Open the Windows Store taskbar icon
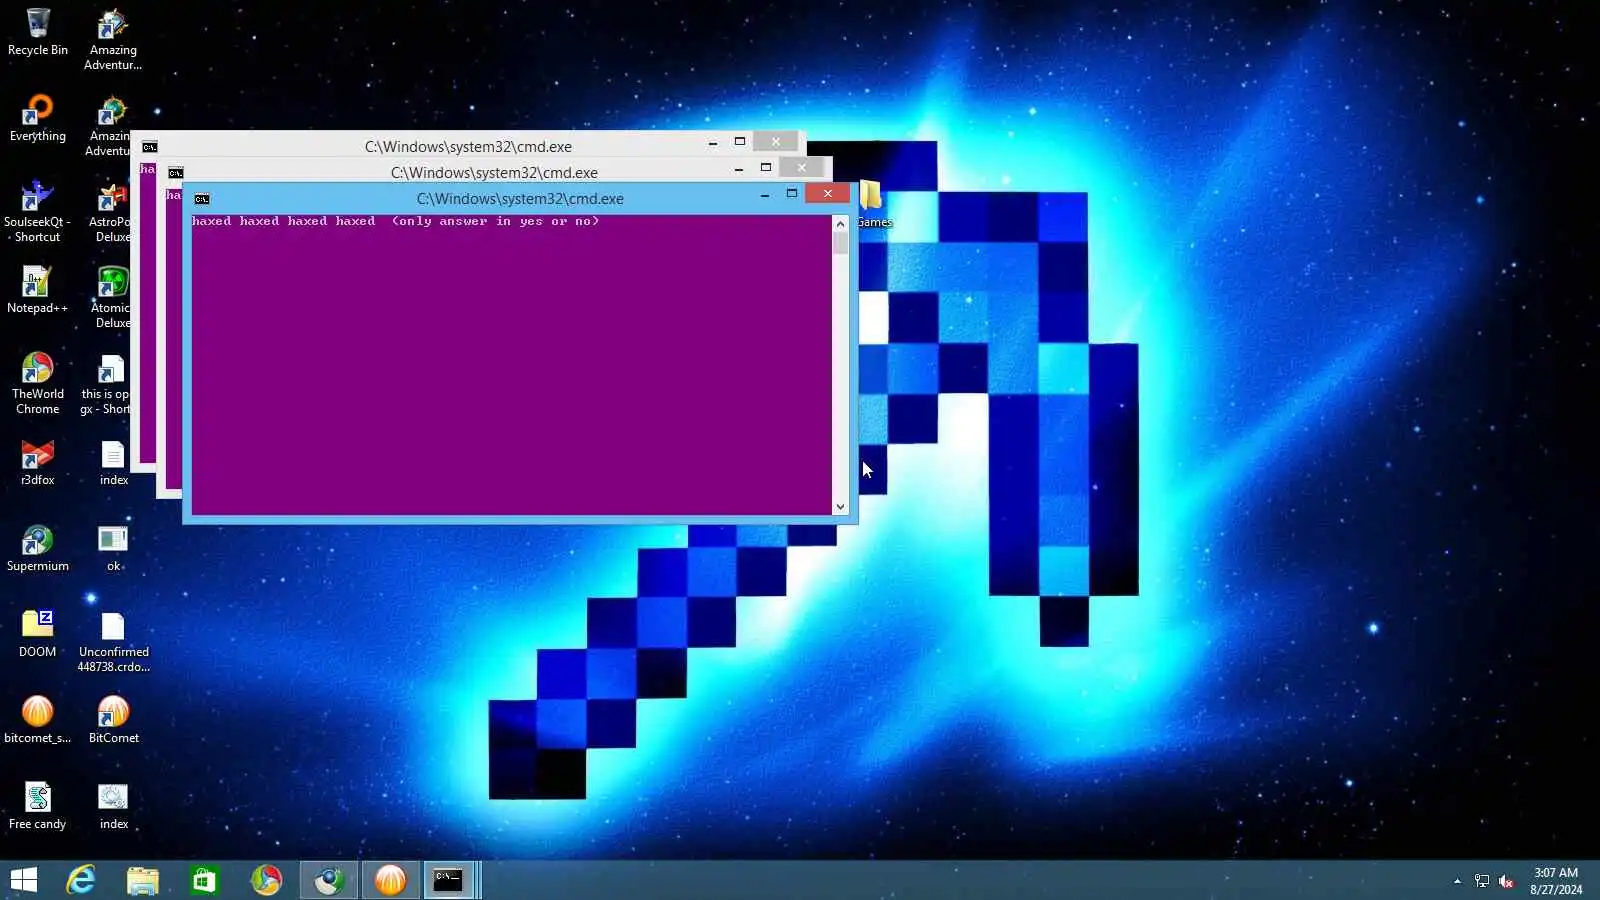 tap(205, 880)
